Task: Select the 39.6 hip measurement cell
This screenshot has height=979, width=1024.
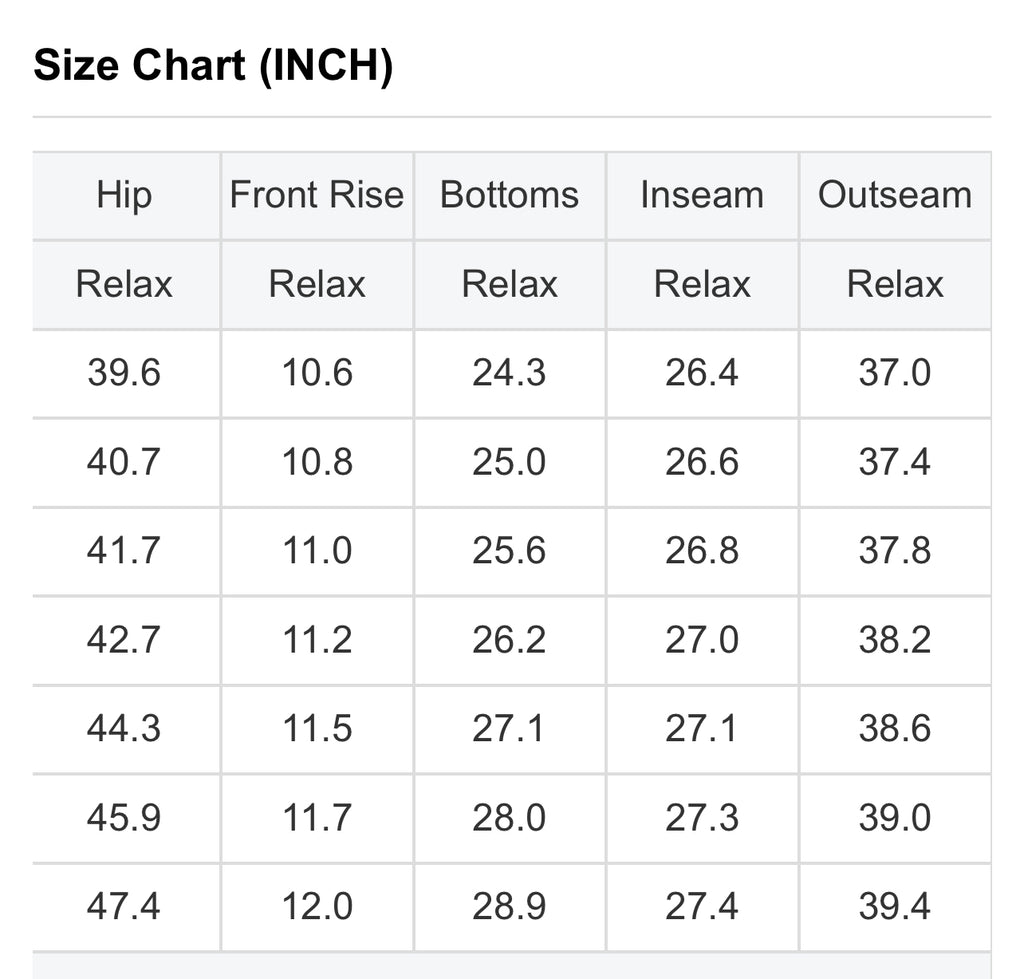Action: coord(124,373)
